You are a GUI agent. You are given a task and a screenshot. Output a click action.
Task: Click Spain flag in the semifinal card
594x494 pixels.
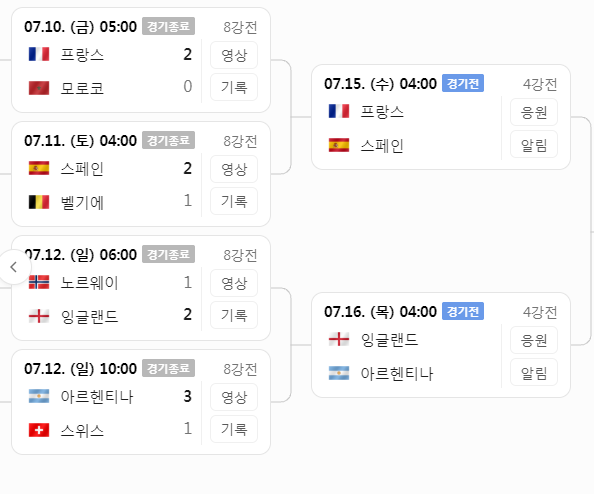click(339, 145)
